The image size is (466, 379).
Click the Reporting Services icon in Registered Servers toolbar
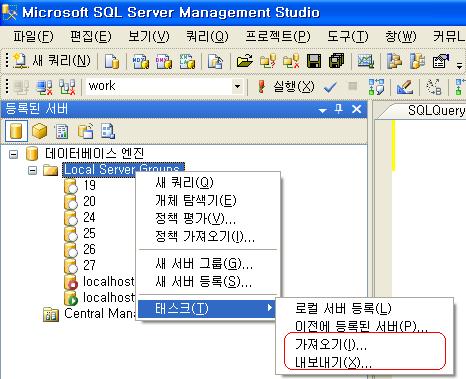[x=62, y=131]
